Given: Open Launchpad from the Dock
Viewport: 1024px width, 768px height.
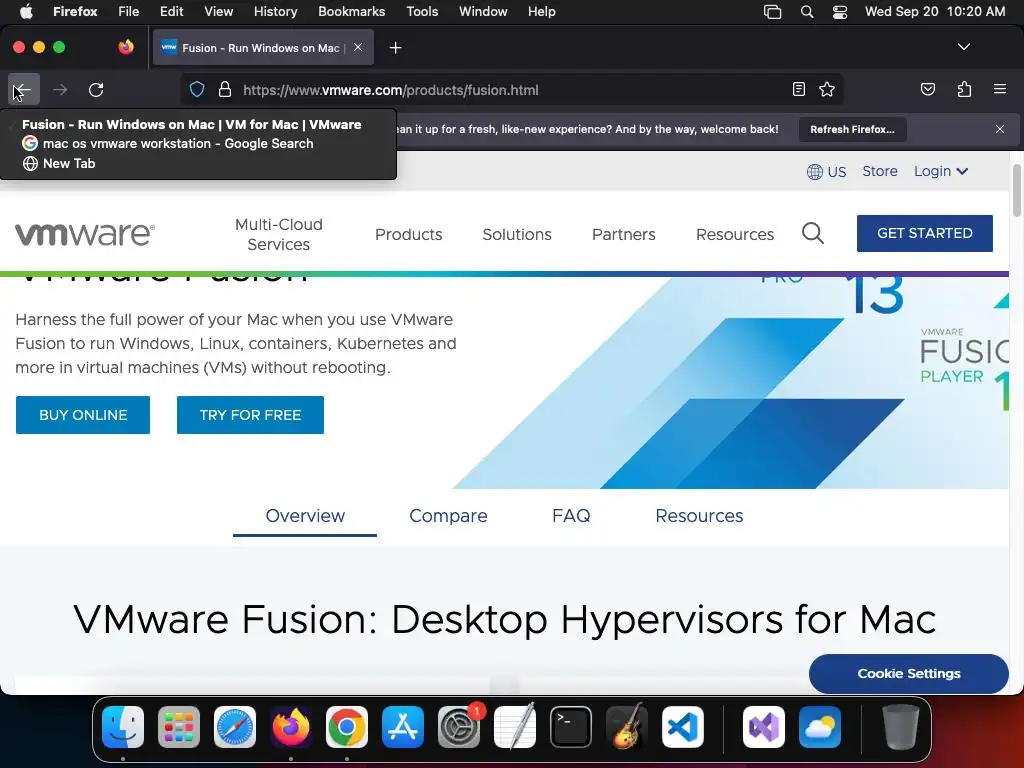Looking at the screenshot, I should point(179,727).
